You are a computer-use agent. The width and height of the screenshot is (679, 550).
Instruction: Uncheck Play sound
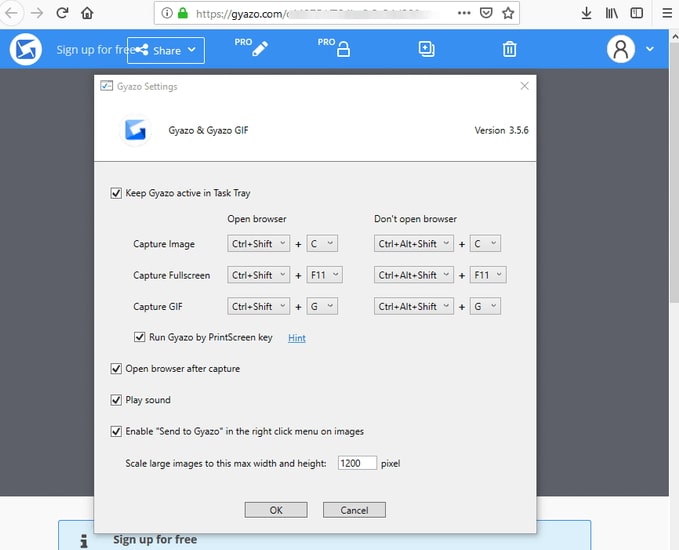pos(116,400)
